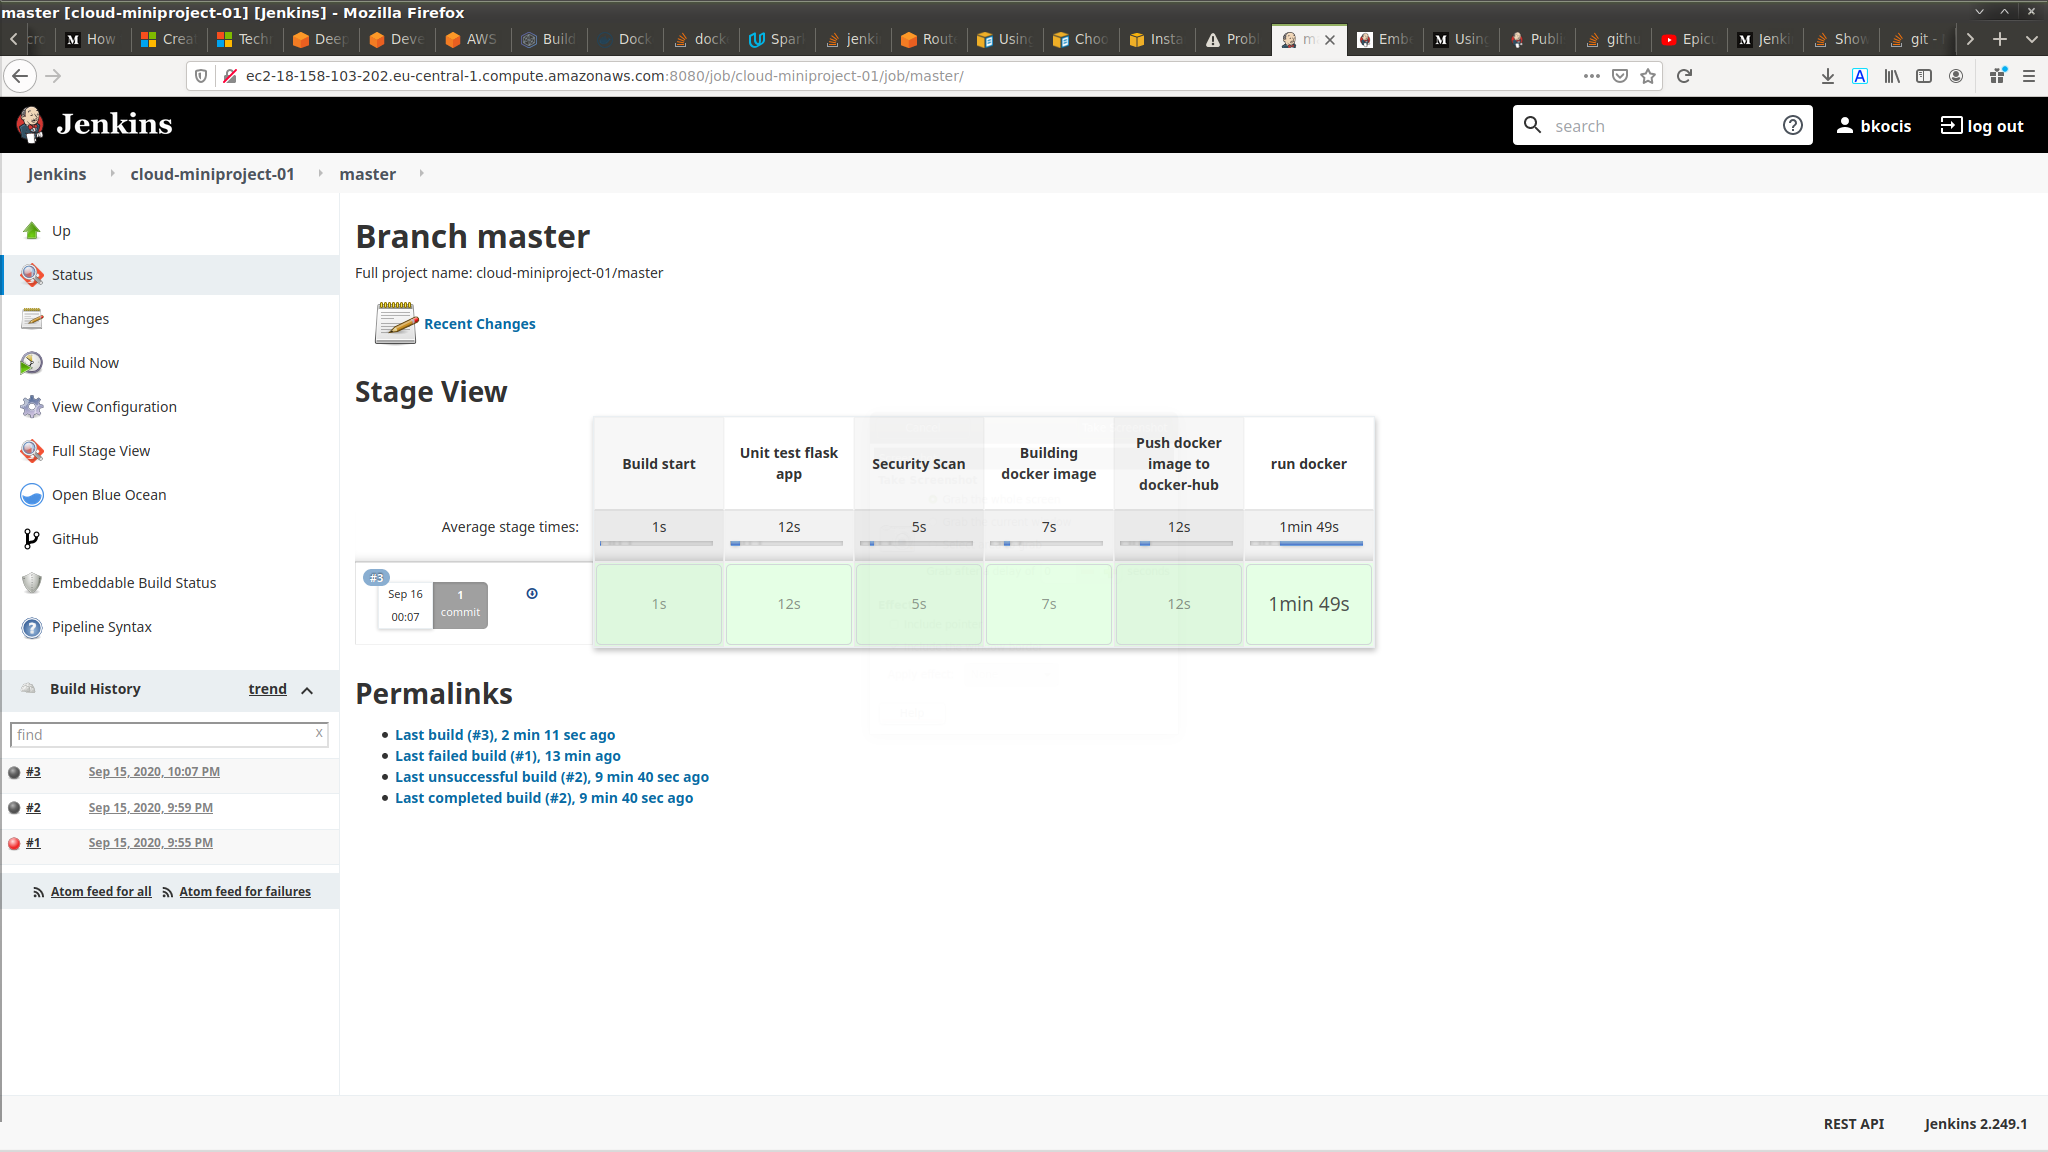Open Embeddable Build Status shield icon
Viewport: 2048px width, 1152px height.
tap(32, 583)
